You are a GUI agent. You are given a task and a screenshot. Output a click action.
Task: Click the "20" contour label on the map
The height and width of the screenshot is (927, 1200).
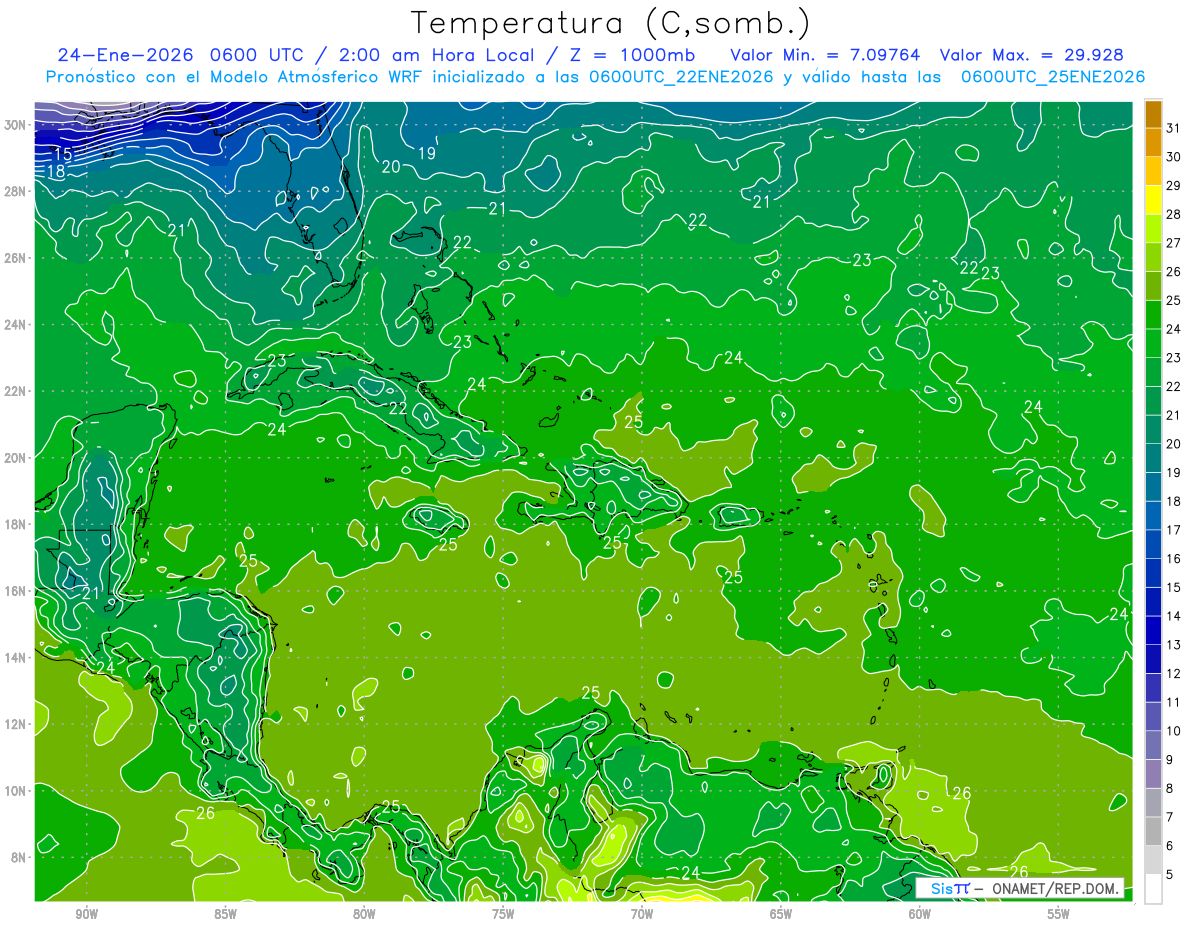[x=391, y=166]
